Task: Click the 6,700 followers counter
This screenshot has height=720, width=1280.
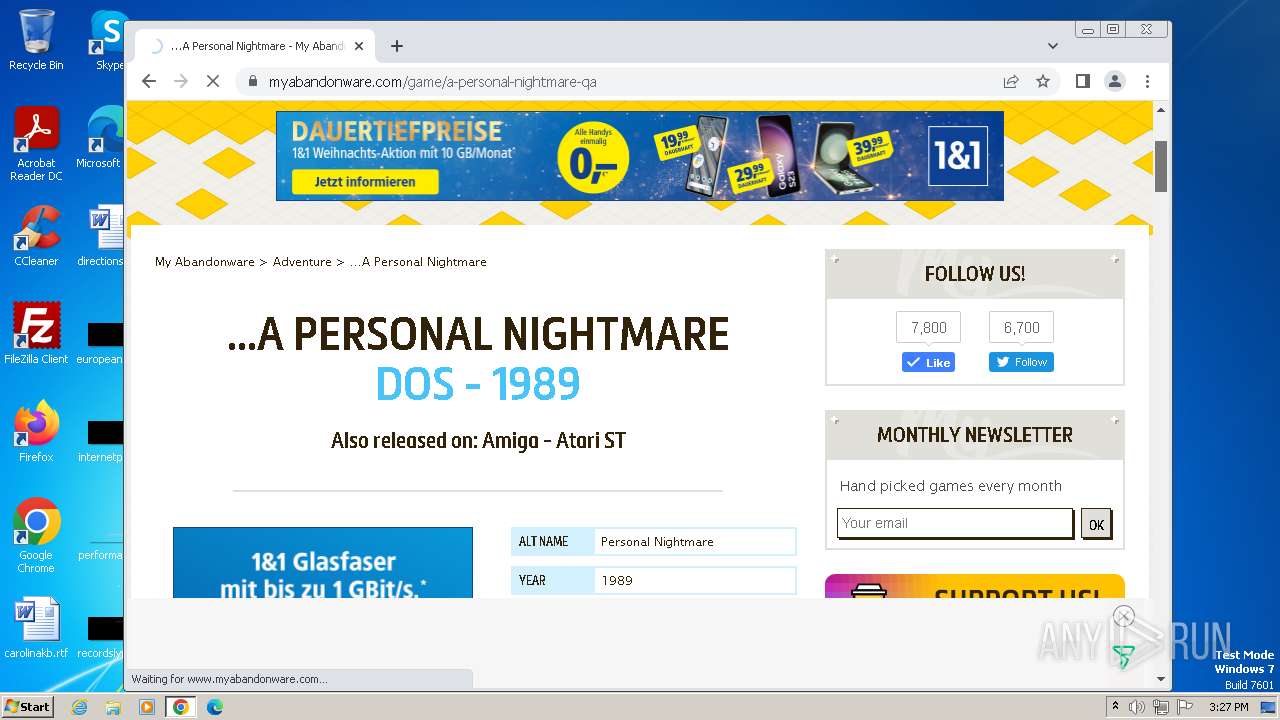Action: tap(1021, 327)
